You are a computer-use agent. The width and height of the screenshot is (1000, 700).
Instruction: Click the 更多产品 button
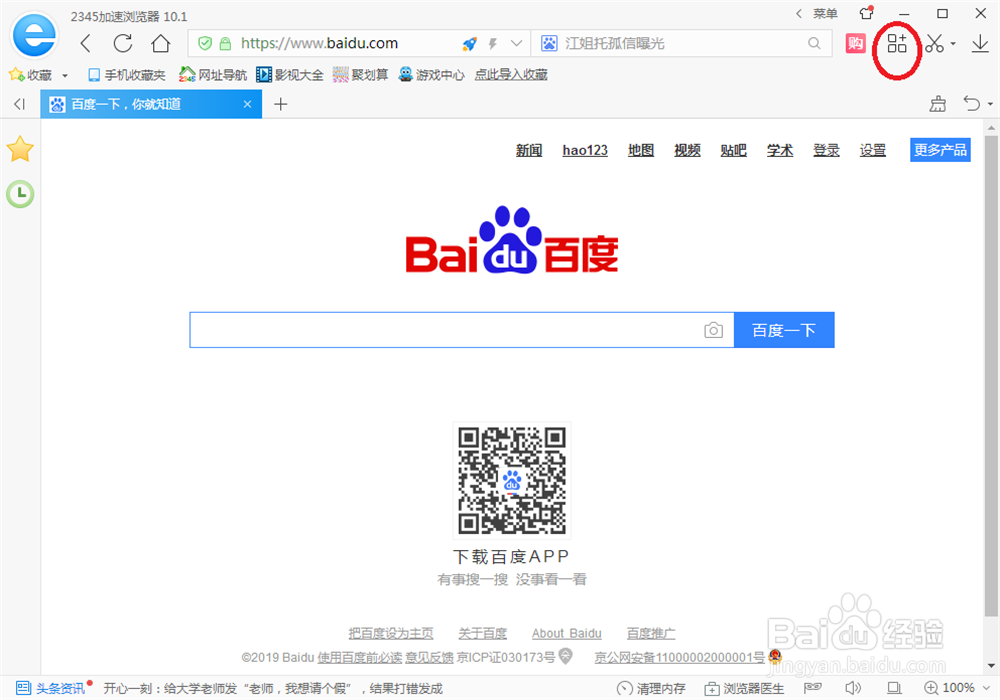coord(940,150)
